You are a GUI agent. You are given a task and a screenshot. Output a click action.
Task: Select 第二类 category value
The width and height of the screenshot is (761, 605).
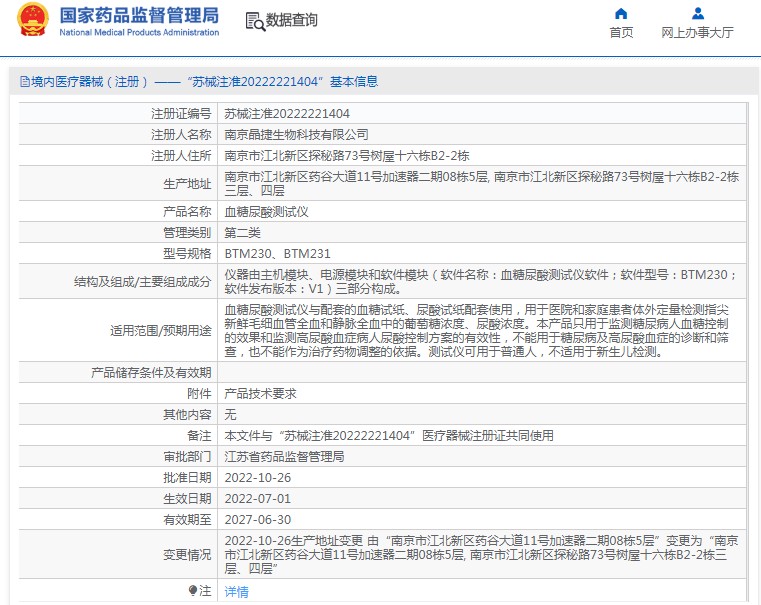pos(242,232)
